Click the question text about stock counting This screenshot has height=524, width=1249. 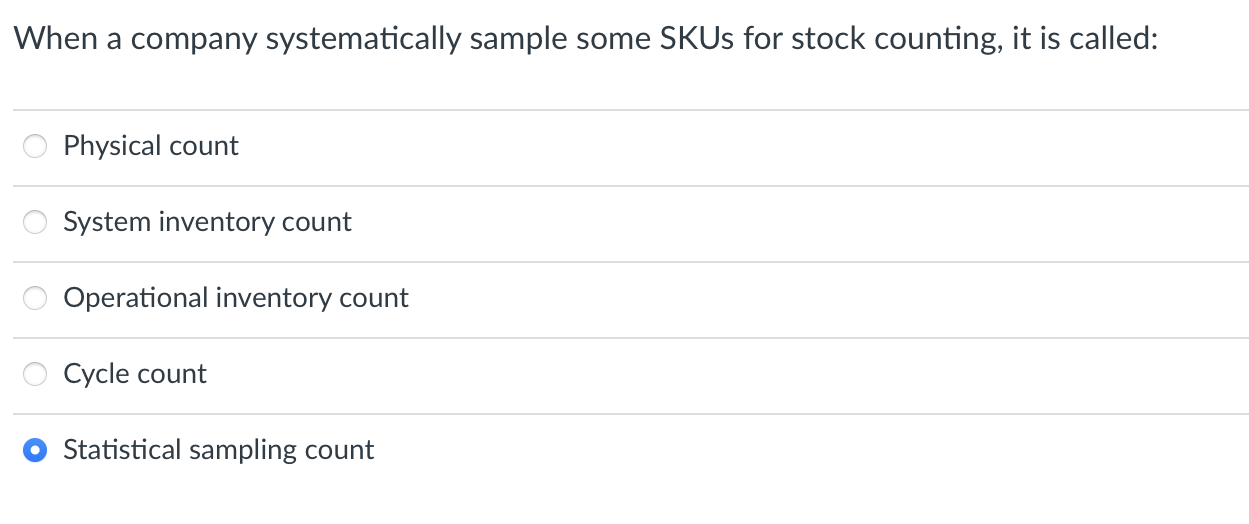click(586, 40)
